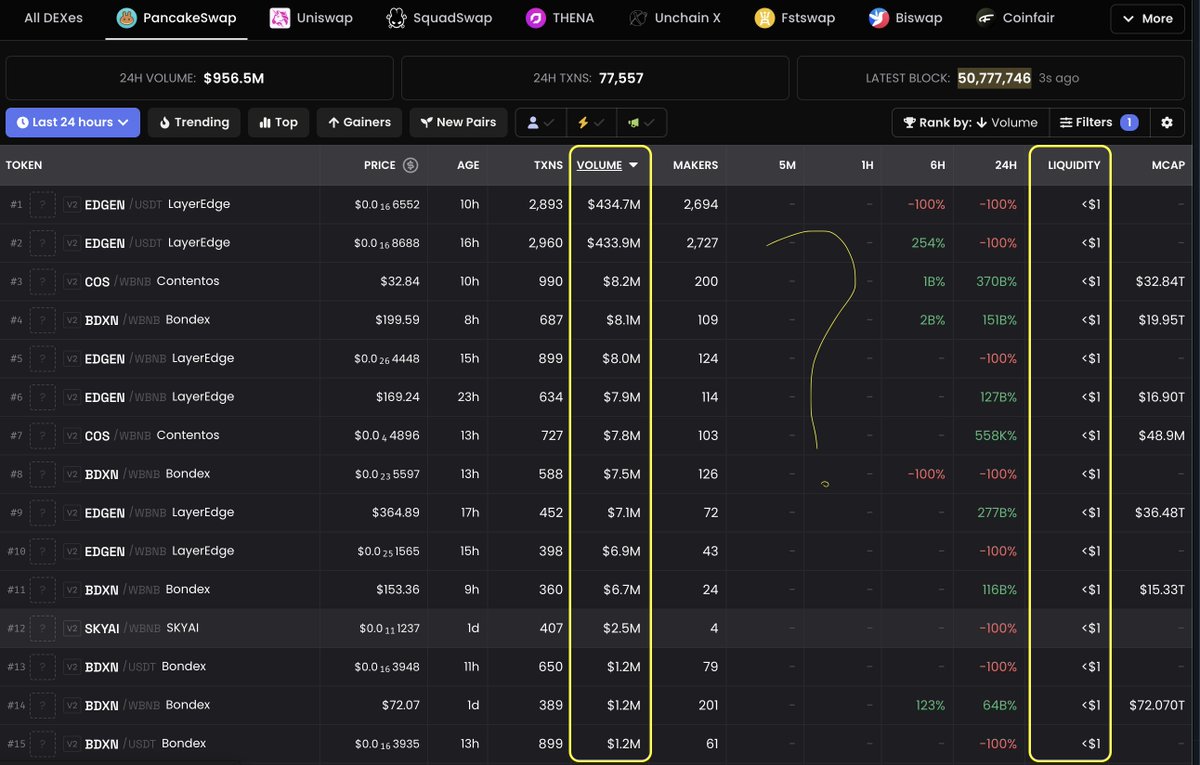This screenshot has width=1200, height=765.
Task: Switch to the Biswap tab
Action: [x=904, y=18]
